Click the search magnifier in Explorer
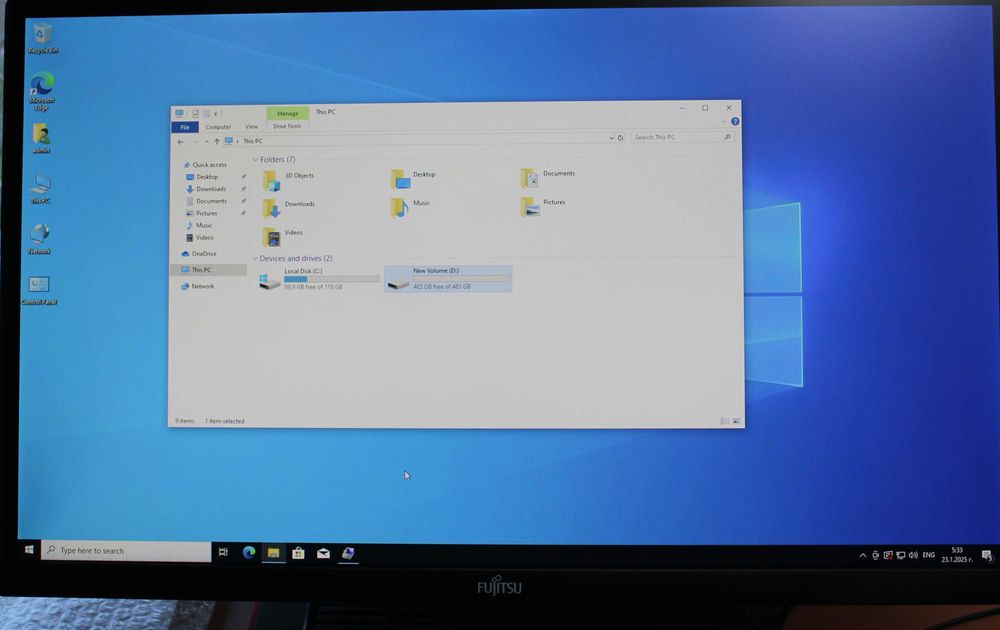The image size is (1000, 630). [727, 137]
